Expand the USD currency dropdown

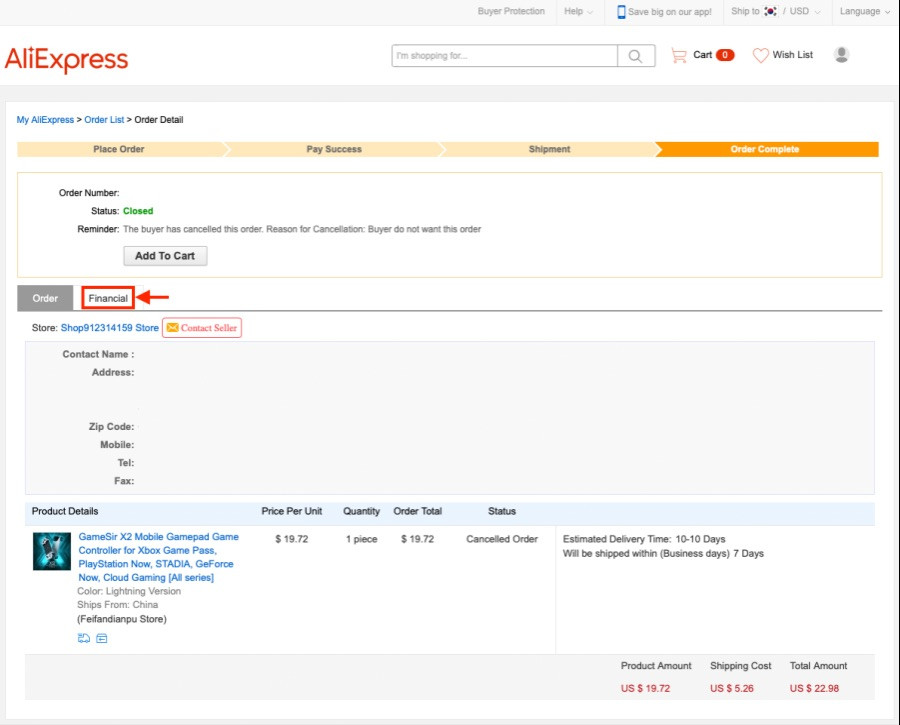tap(805, 11)
